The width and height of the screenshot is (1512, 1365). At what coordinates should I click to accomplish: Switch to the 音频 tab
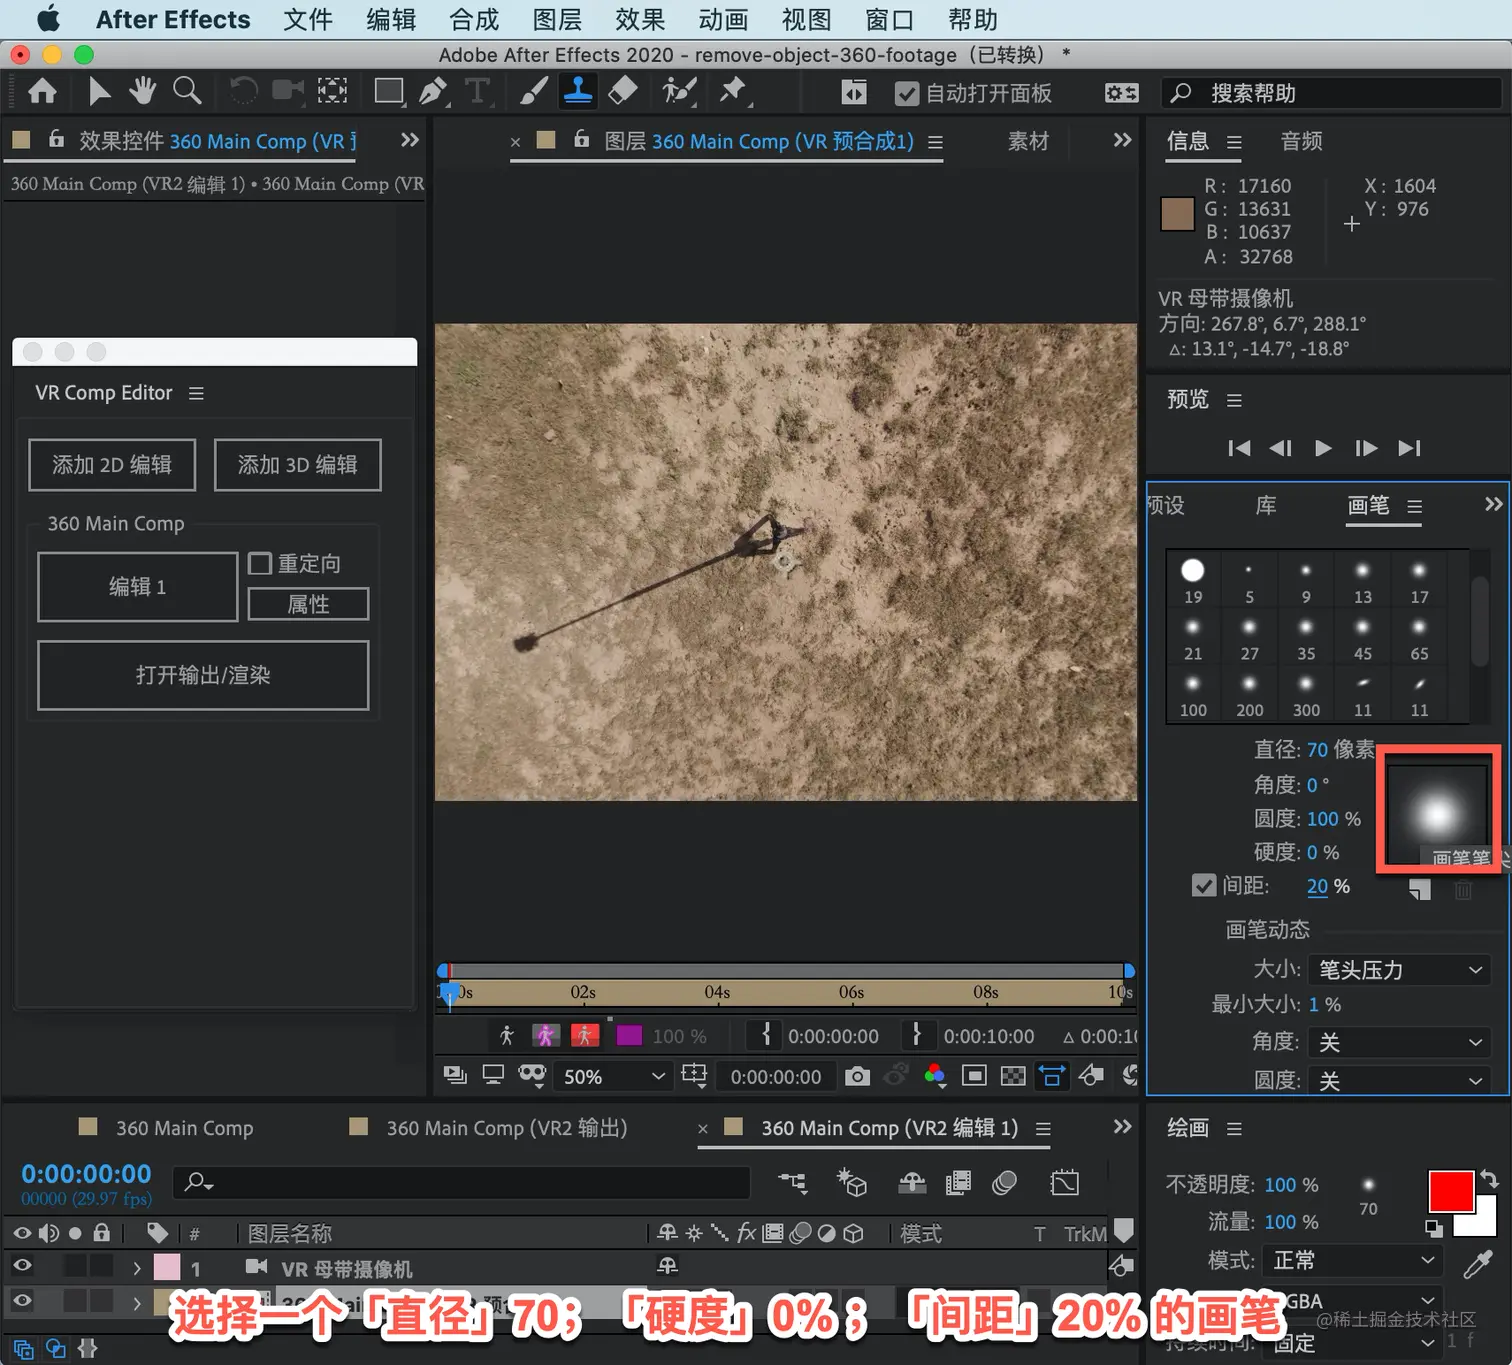click(x=1301, y=141)
